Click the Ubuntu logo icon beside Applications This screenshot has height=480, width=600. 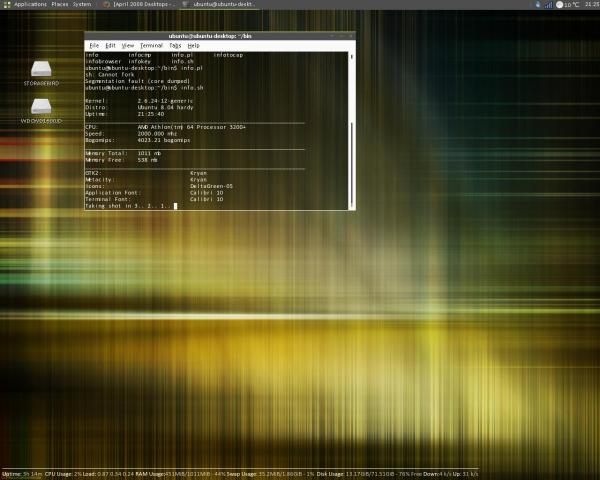coord(7,4)
